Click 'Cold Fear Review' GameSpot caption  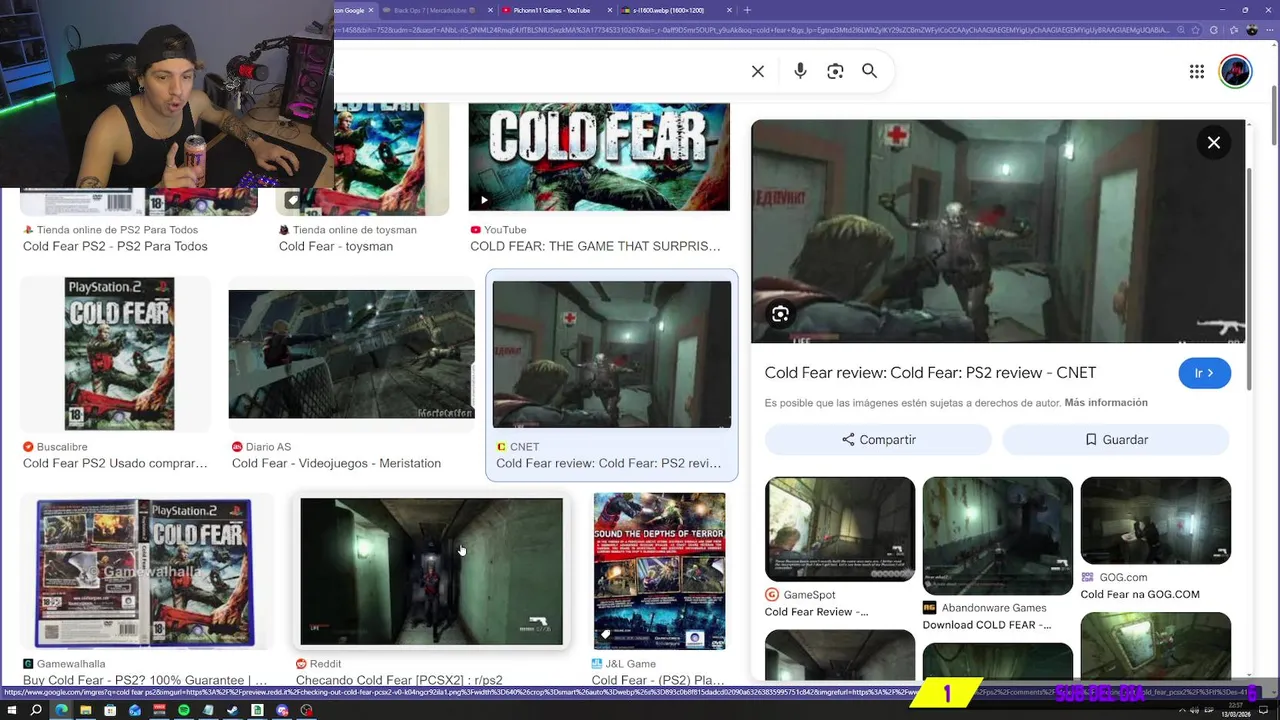[816, 612]
